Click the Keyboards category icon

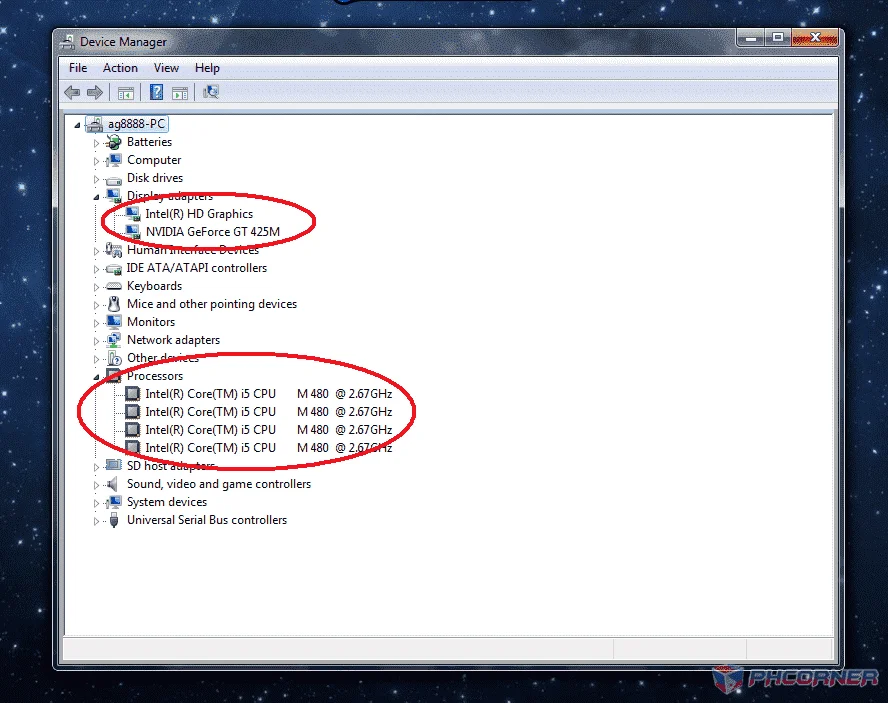(x=113, y=286)
